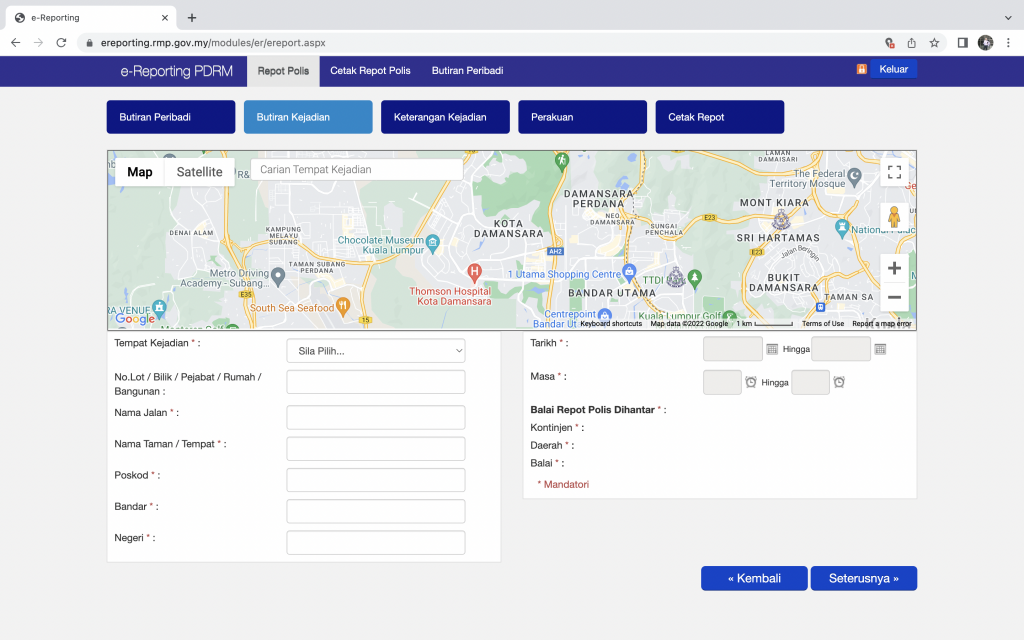This screenshot has width=1024, height=640.
Task: Click the Tarikh end date field
Action: [840, 349]
